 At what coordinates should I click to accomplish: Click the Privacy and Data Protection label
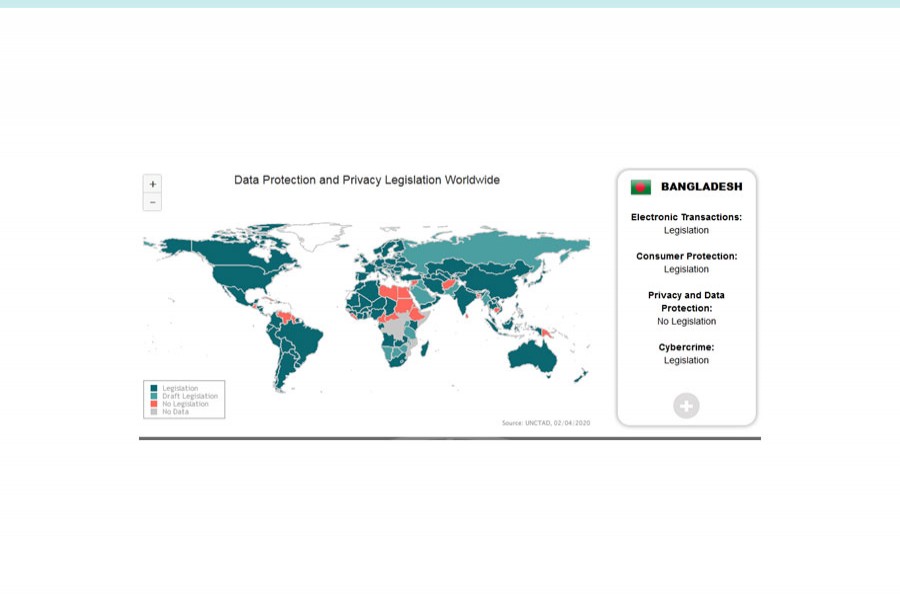[686, 301]
